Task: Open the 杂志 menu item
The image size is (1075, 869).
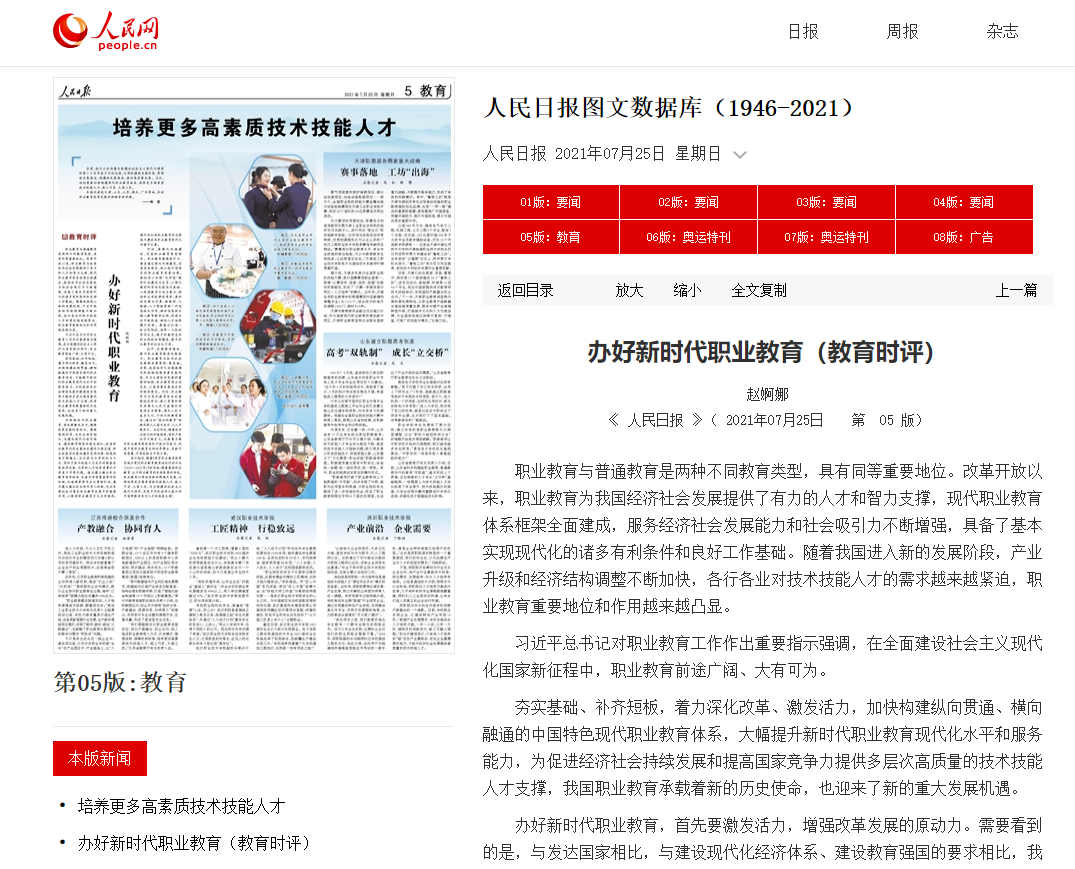Action: [1002, 31]
